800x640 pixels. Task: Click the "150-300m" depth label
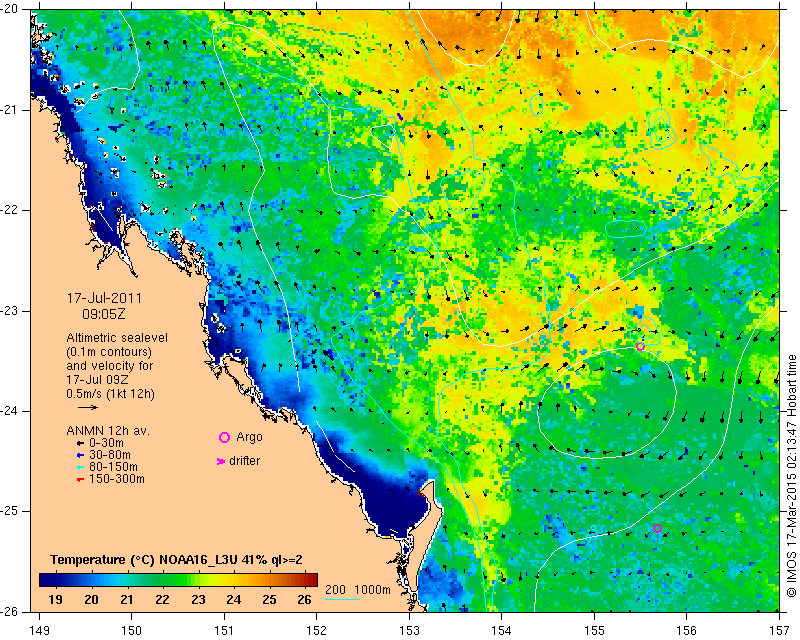pyautogui.click(x=117, y=479)
